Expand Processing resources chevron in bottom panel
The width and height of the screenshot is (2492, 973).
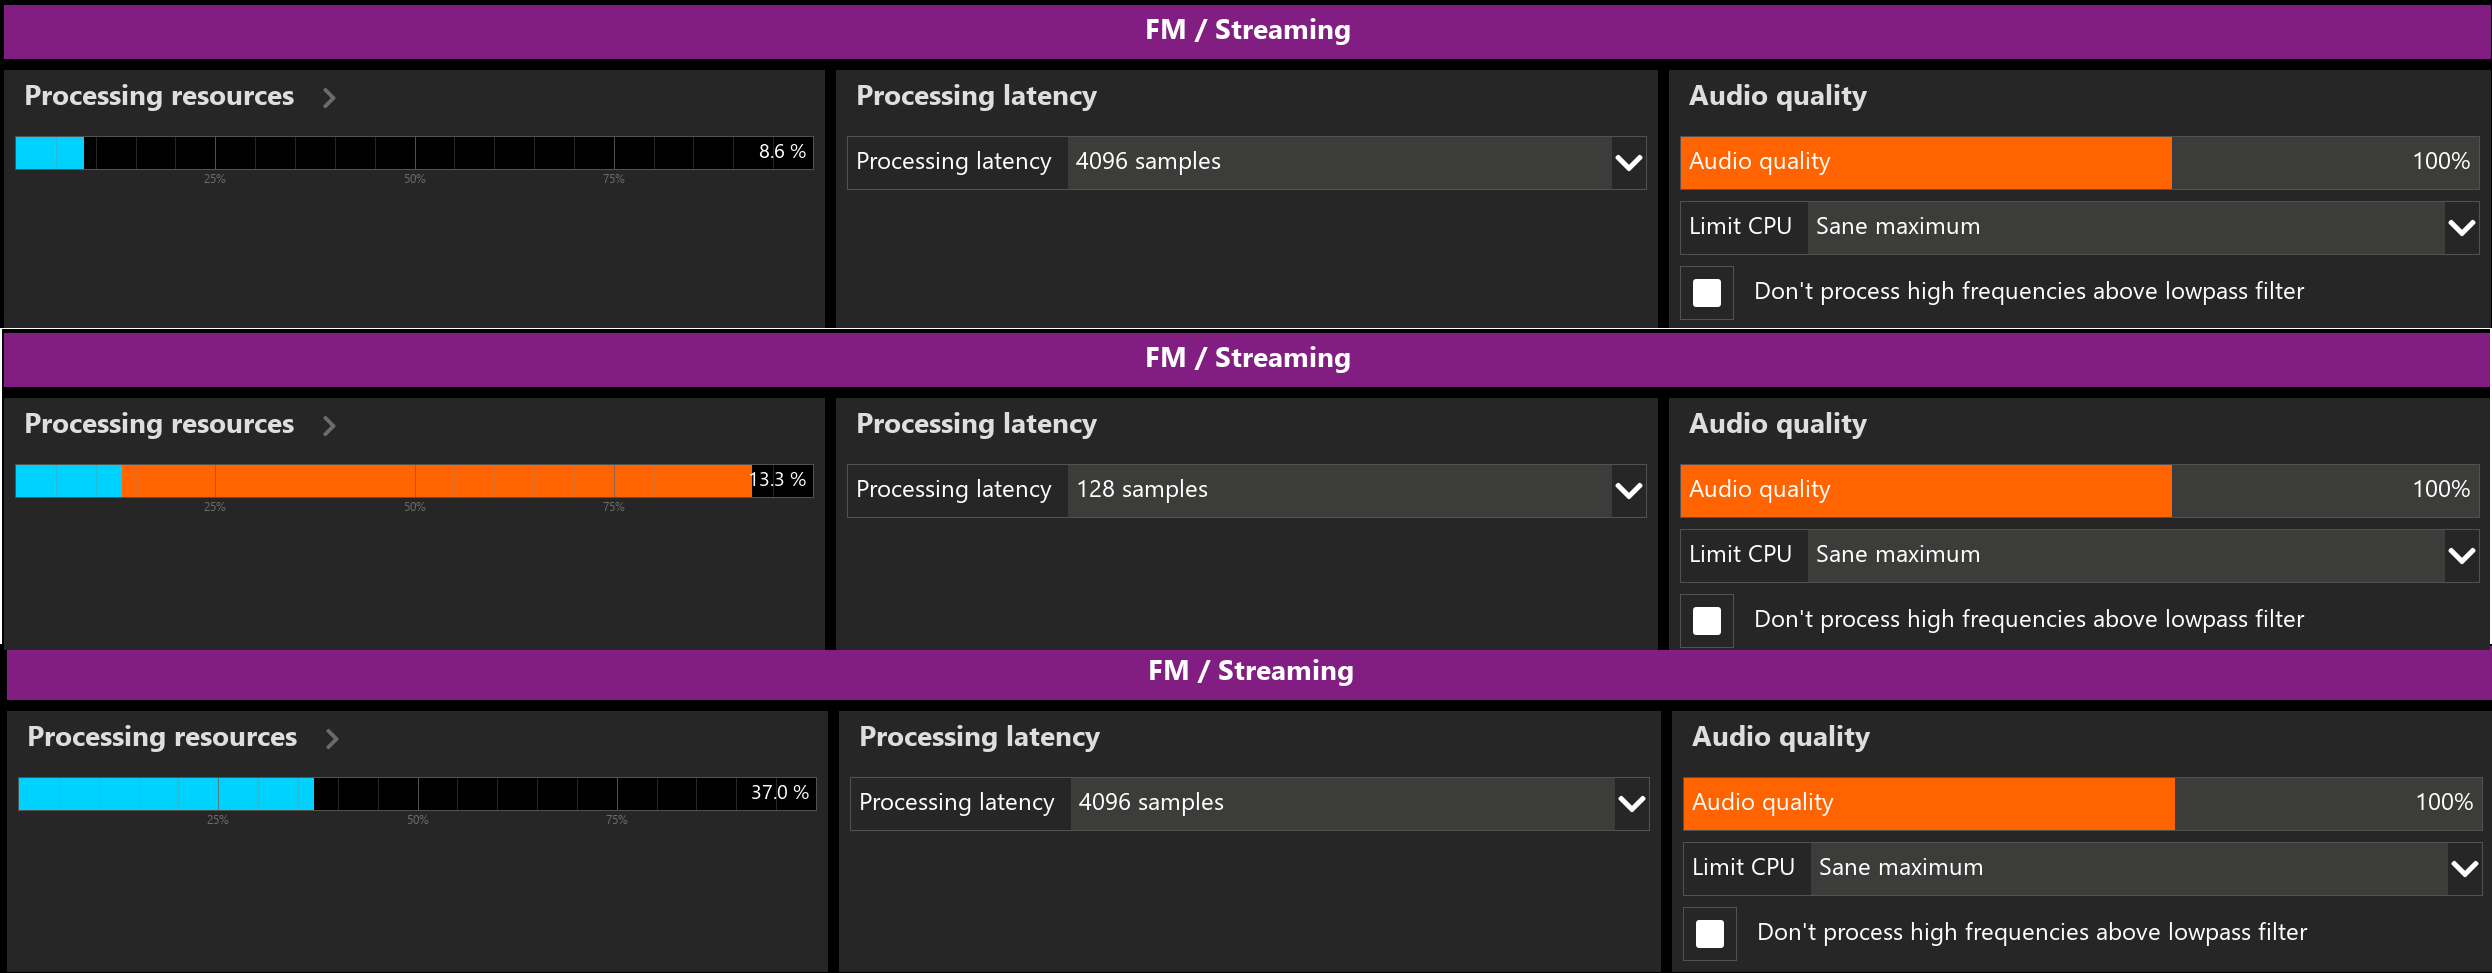point(332,738)
